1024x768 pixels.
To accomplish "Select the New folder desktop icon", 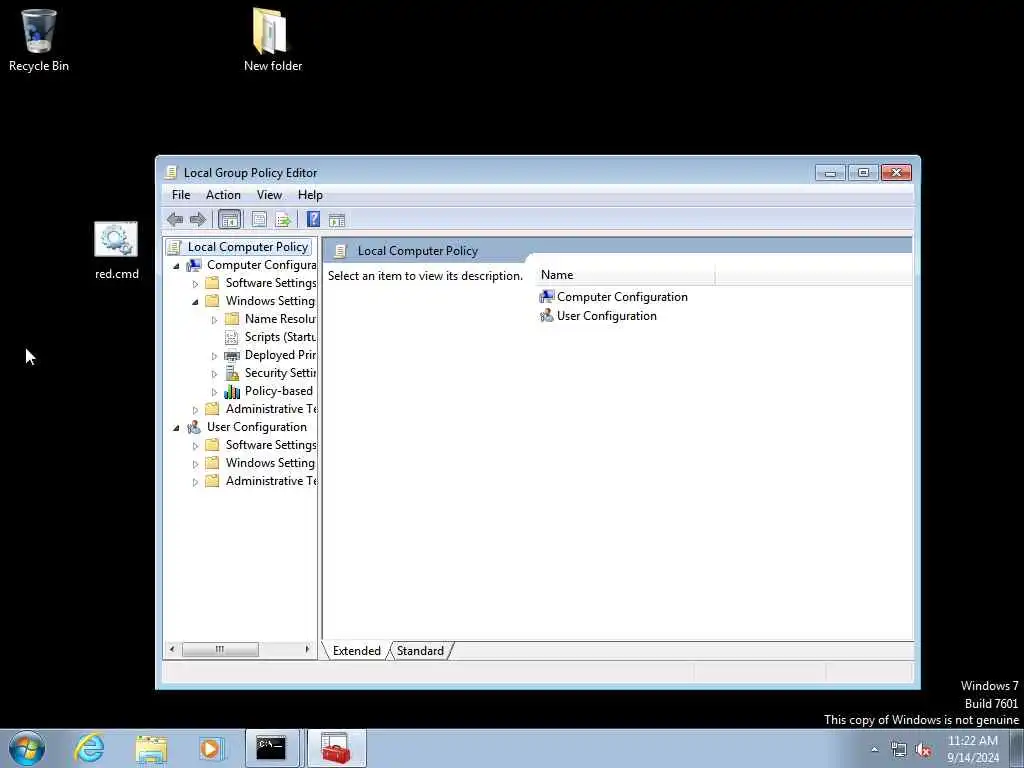I will [x=272, y=39].
